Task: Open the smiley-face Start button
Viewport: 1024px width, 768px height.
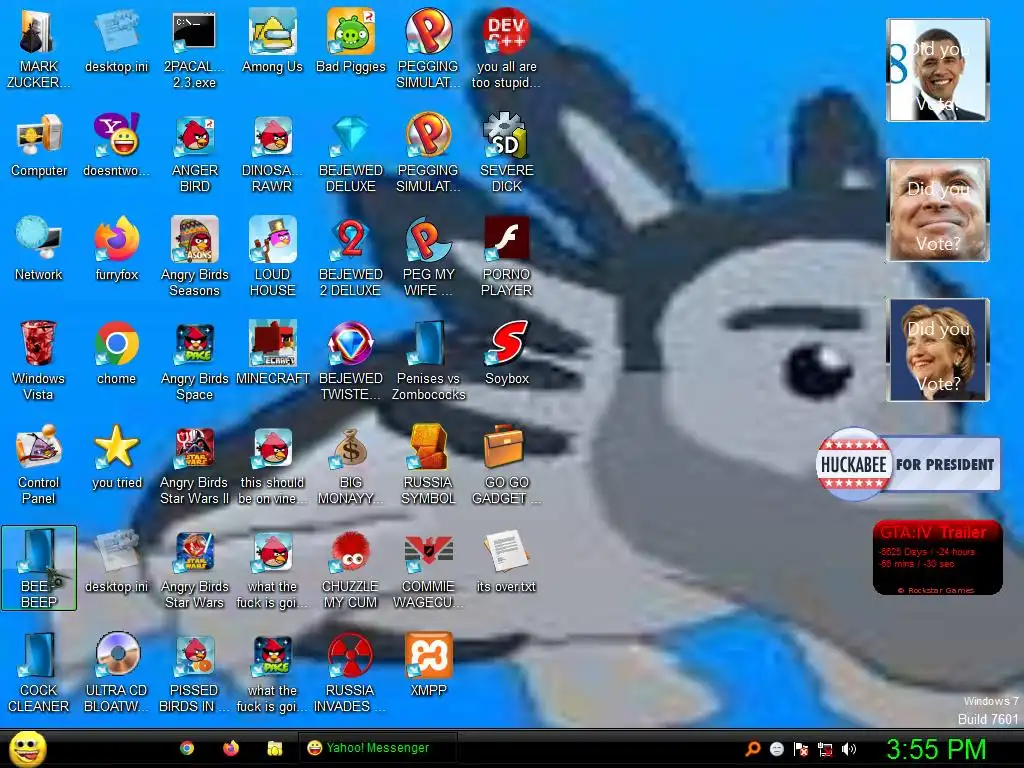Action: (x=27, y=748)
